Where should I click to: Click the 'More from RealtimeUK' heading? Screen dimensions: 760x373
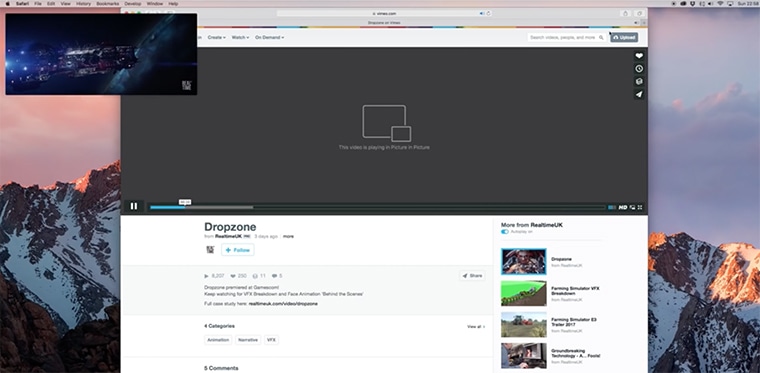[532, 225]
